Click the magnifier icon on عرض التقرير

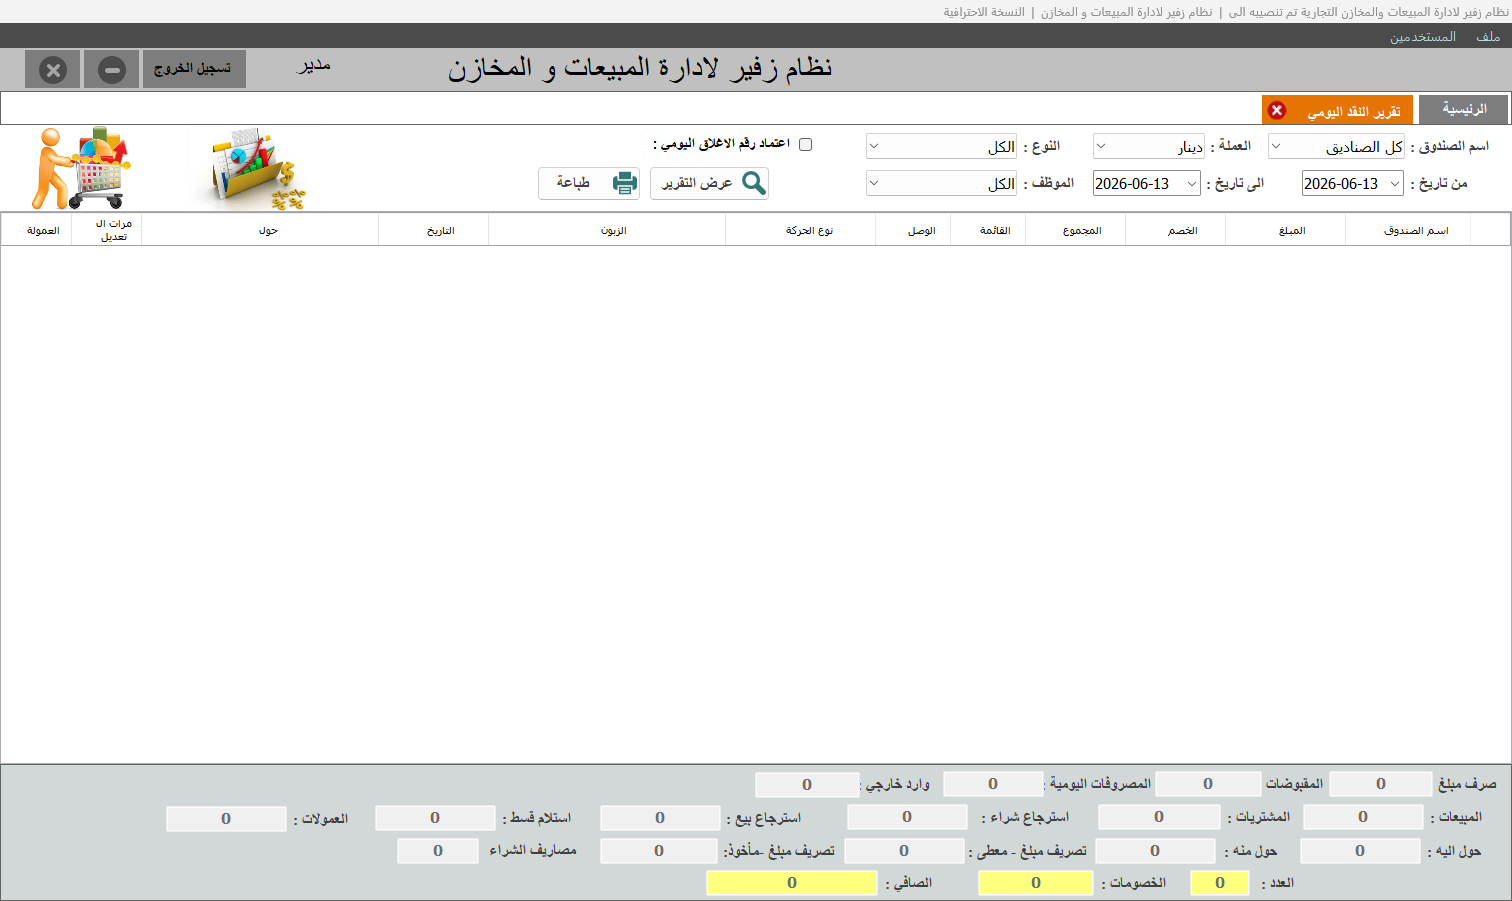(753, 183)
